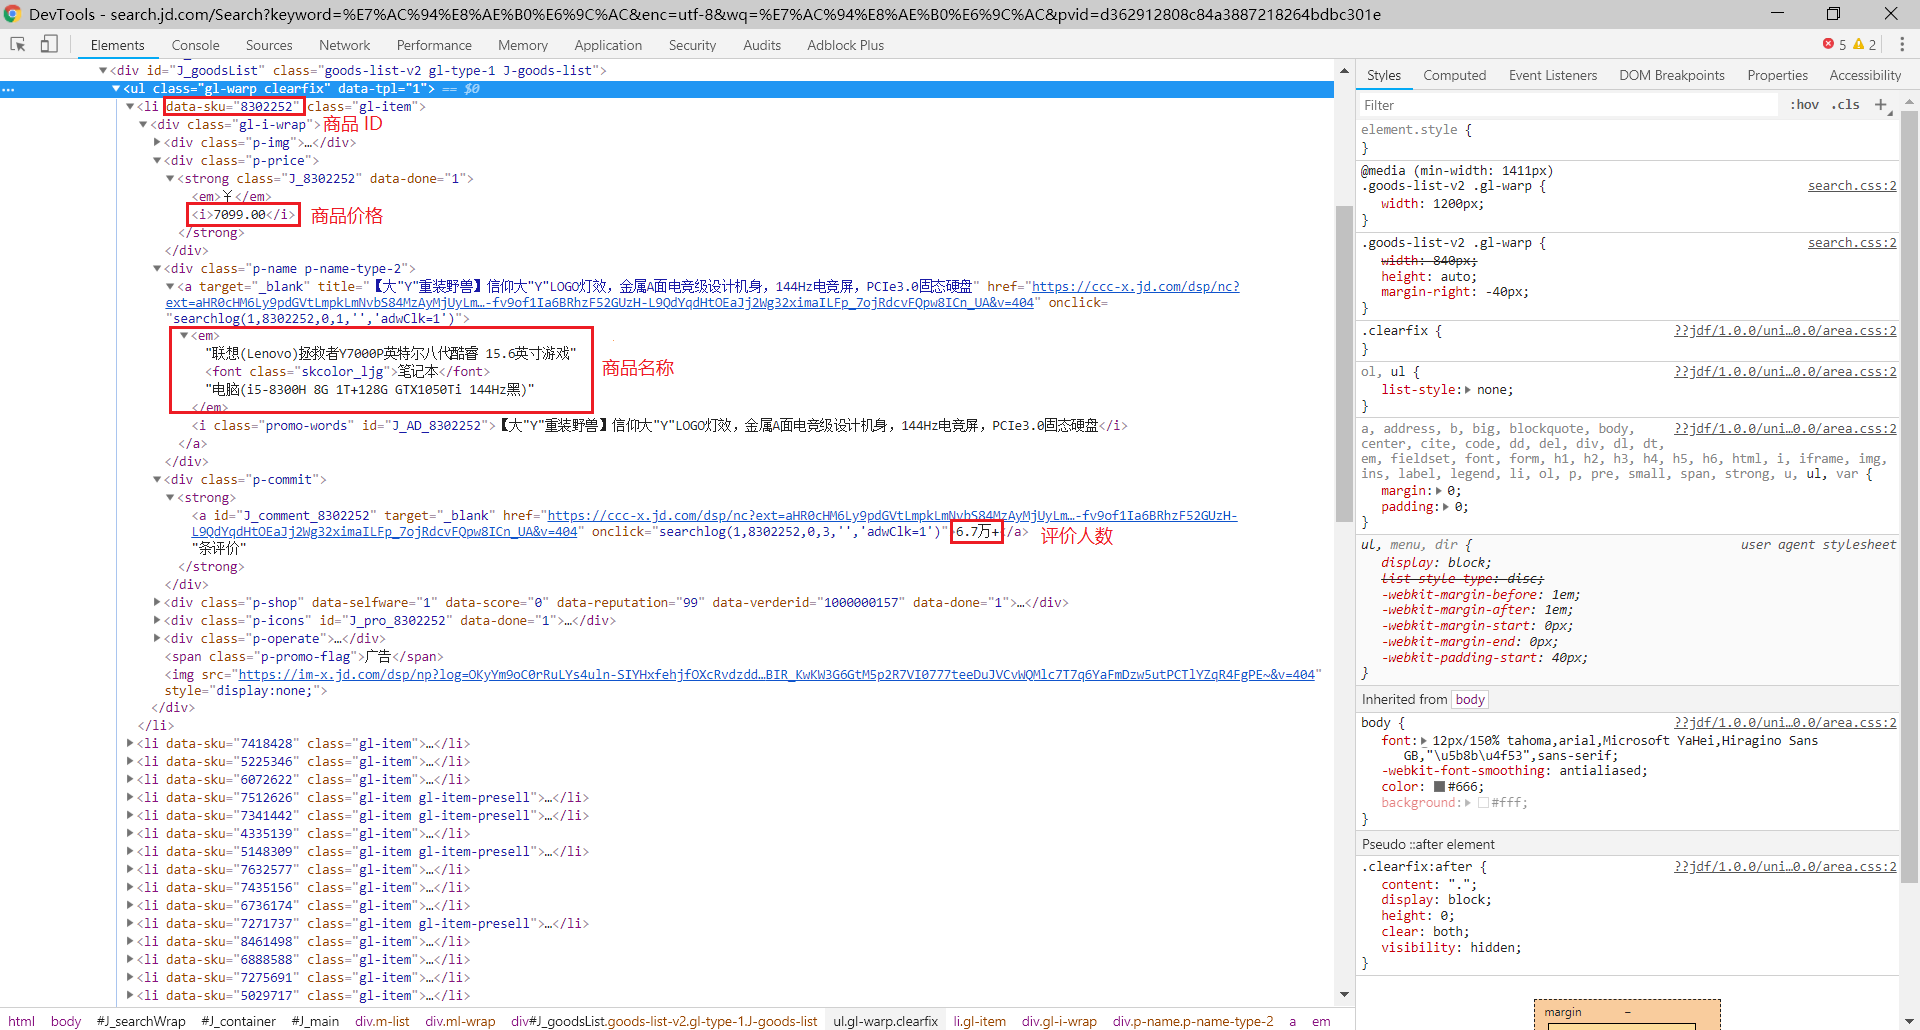
Task: Select li data-sku 6072622 row
Action: tap(304, 780)
